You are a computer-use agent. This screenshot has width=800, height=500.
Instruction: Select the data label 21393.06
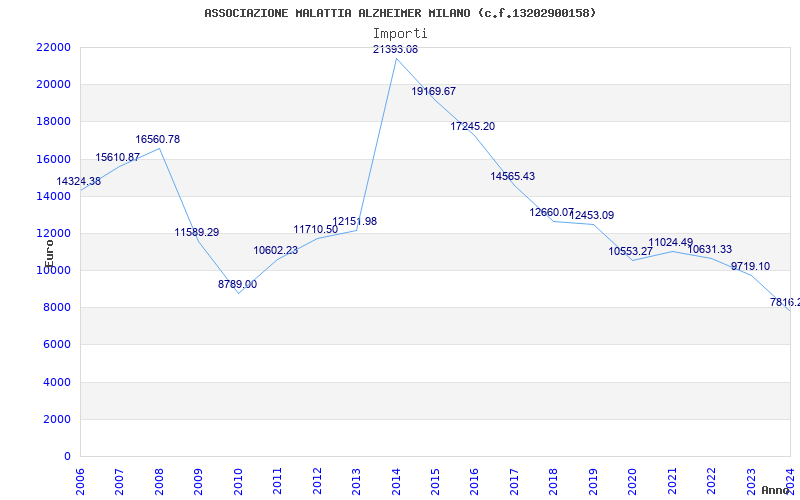pos(395,49)
